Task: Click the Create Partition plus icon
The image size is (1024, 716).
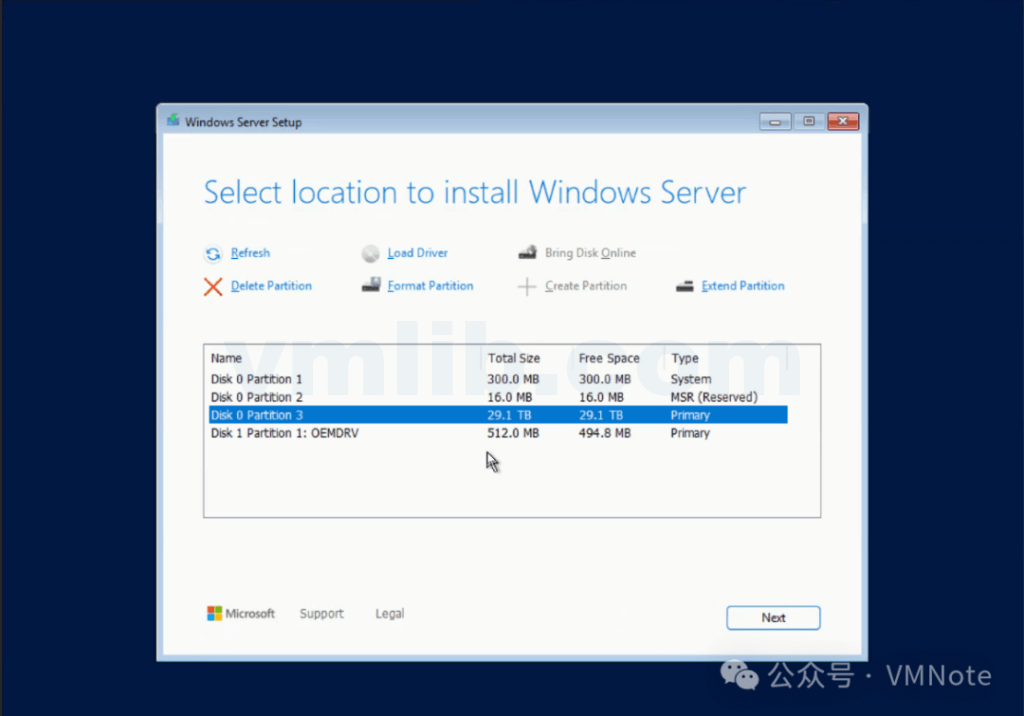Action: coord(527,287)
